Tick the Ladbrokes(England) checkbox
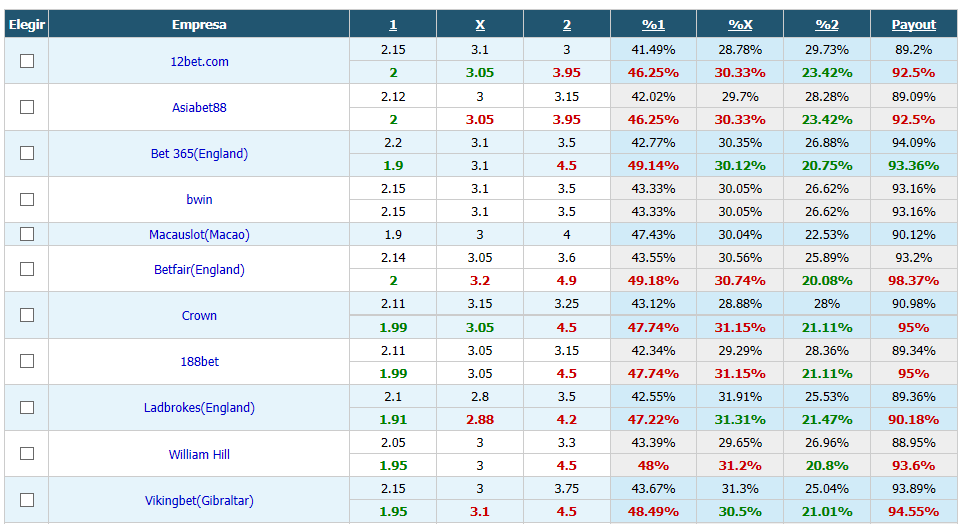The image size is (963, 524). (27, 408)
